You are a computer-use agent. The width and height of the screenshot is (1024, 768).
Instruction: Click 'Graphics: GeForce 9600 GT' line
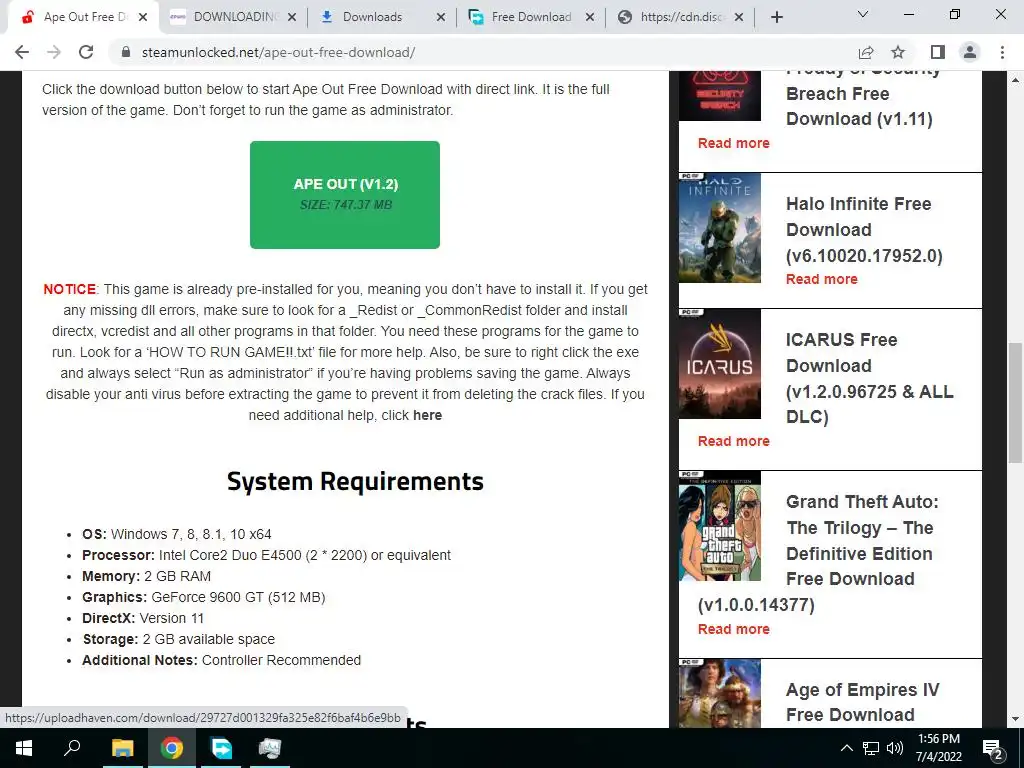(x=204, y=598)
